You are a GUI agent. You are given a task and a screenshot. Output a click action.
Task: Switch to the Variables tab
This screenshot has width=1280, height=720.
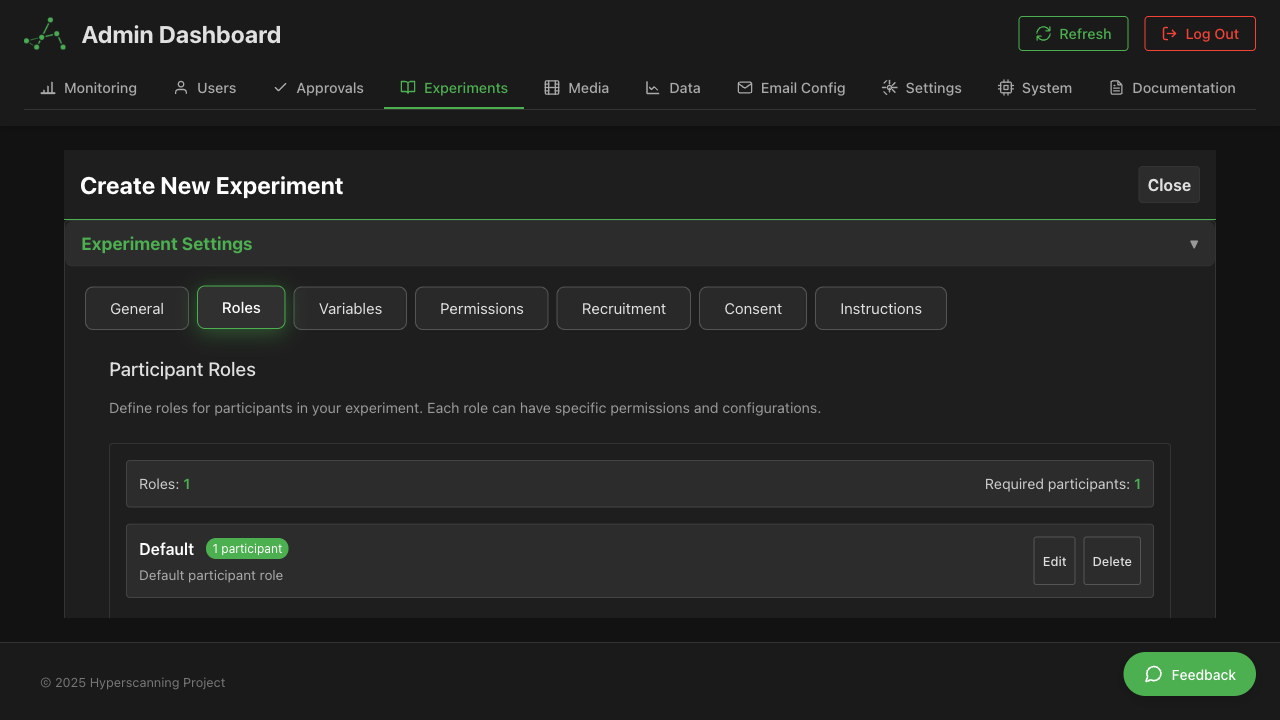pyautogui.click(x=349, y=308)
